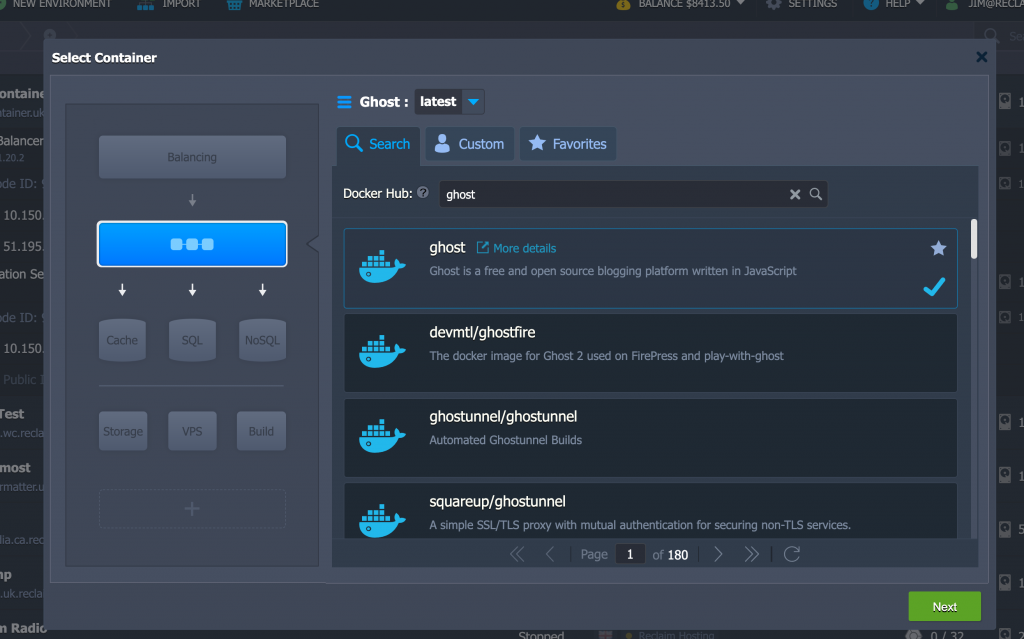The image size is (1024, 639).
Task: Click the Docker whale icon of devmtl/ghostfire
Action: (382, 352)
